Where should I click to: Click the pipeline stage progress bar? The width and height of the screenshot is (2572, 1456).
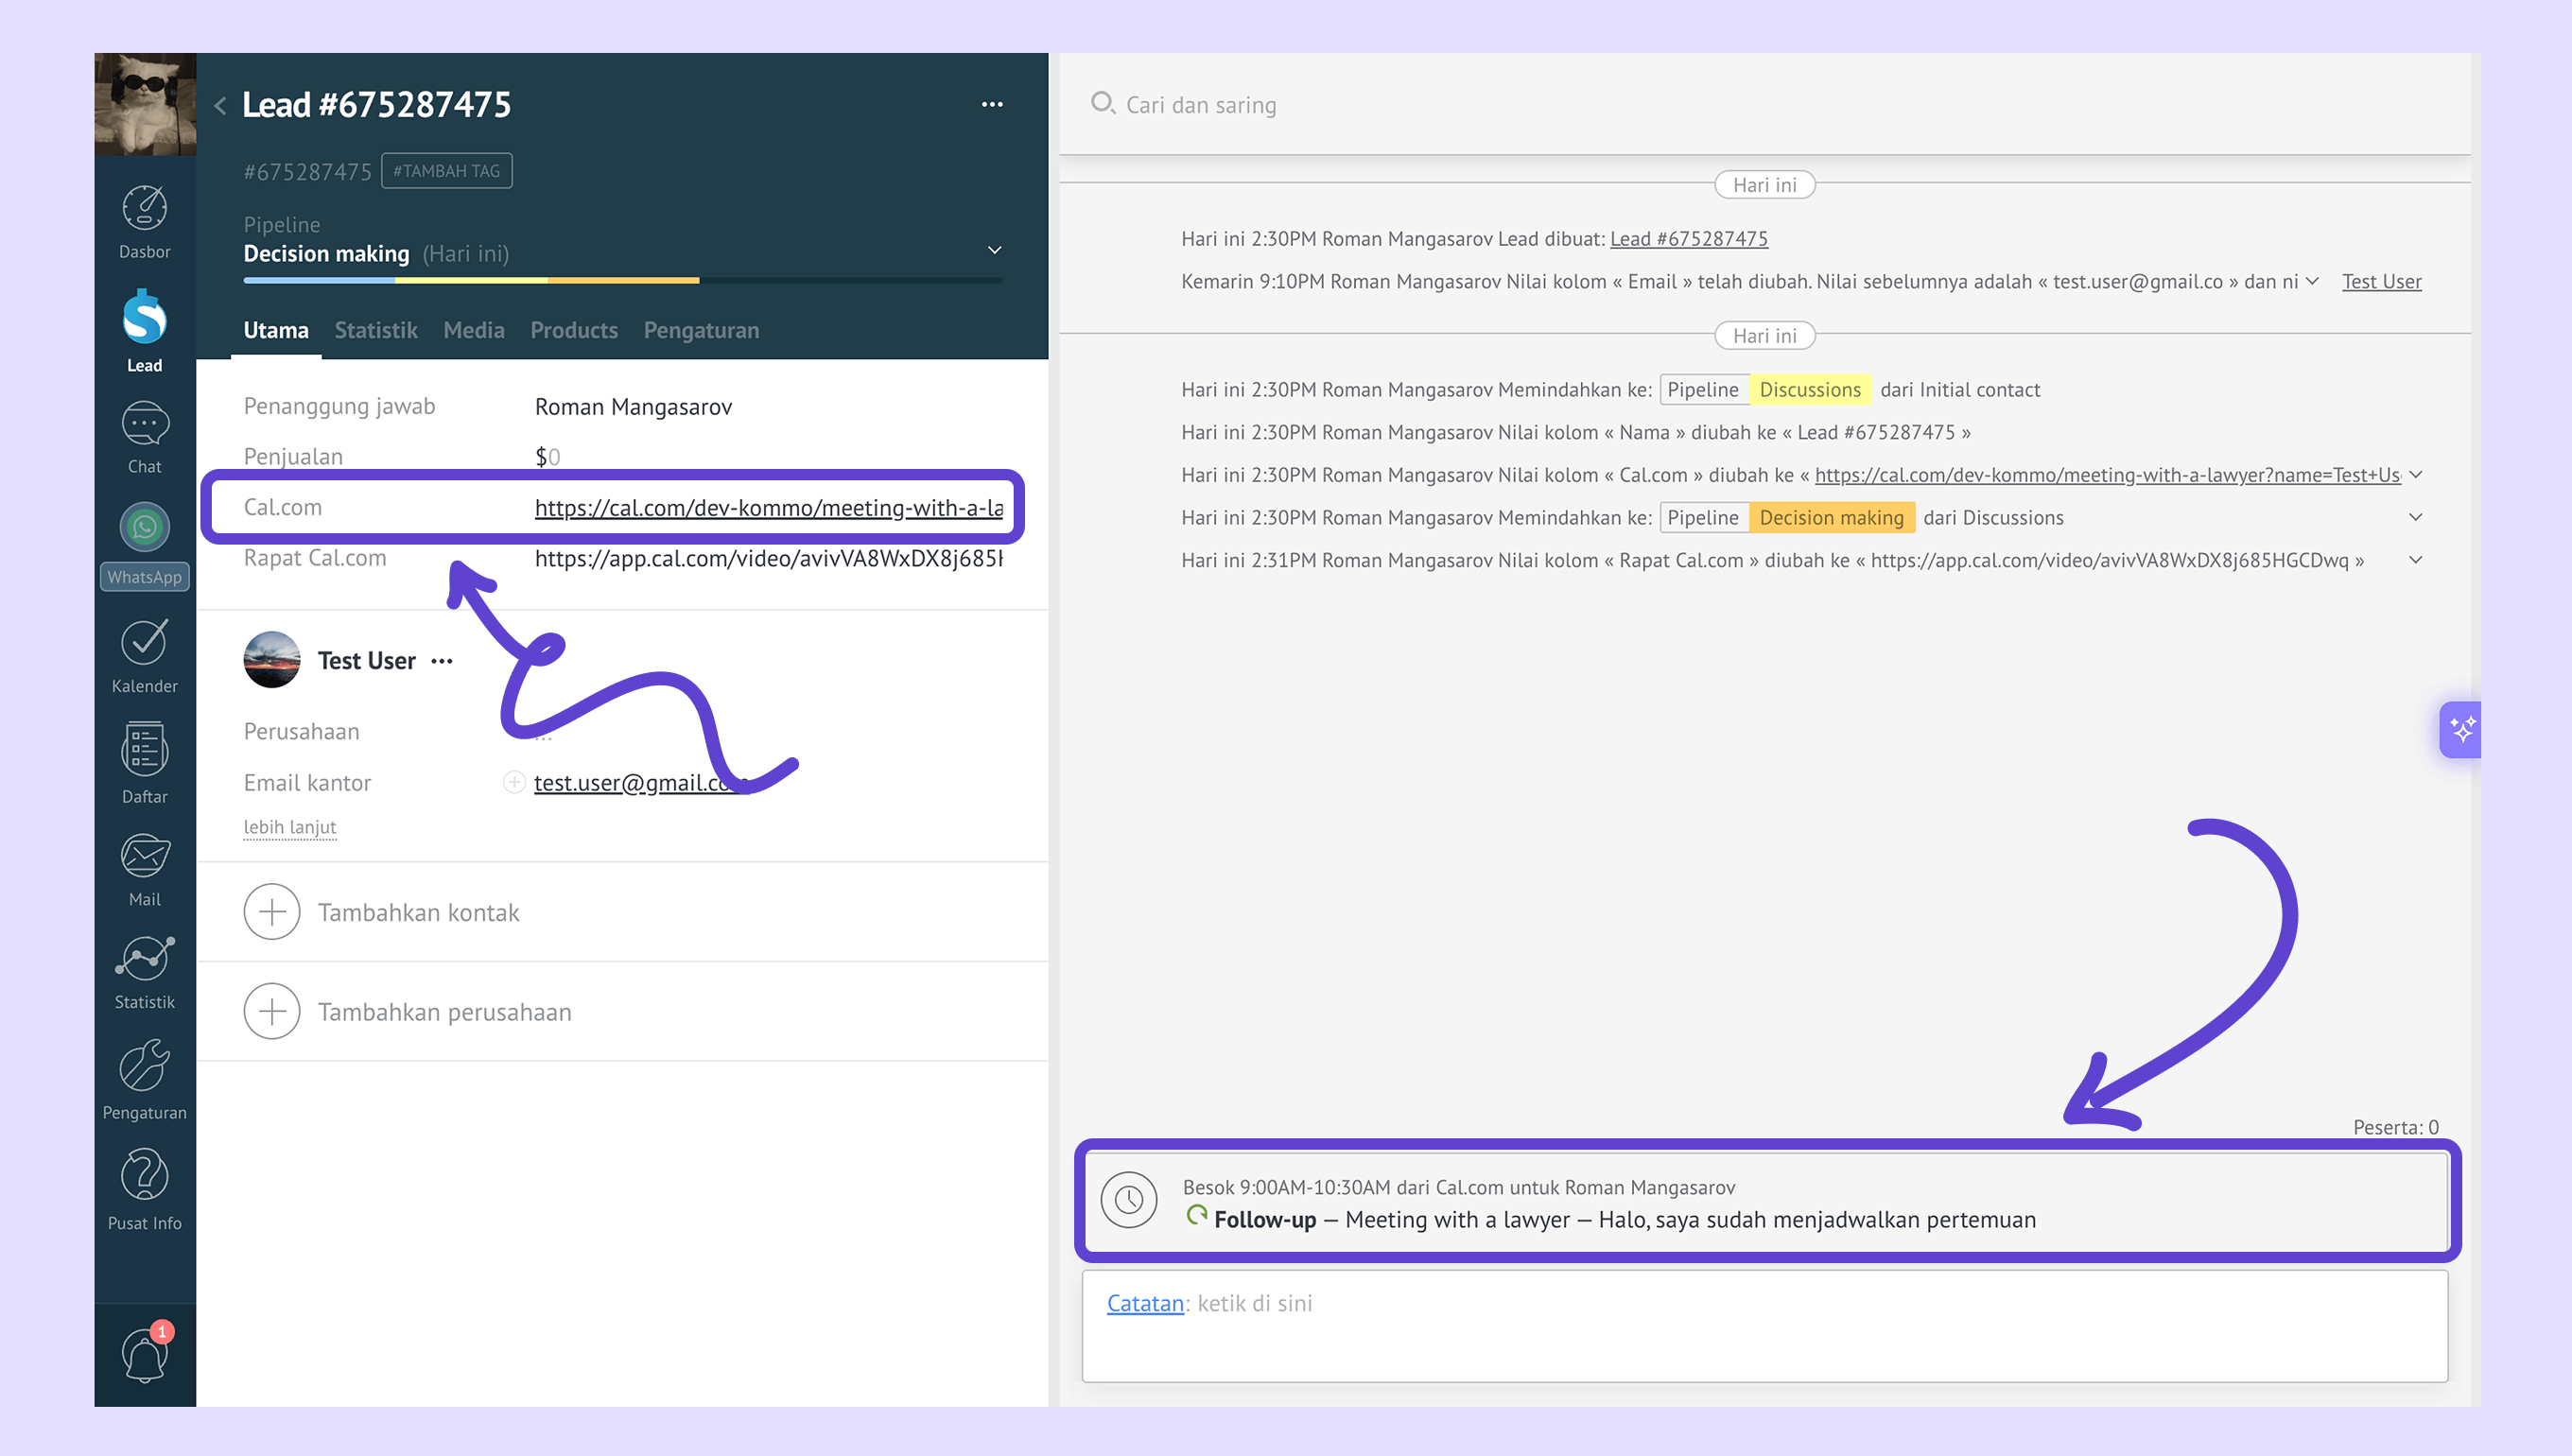pyautogui.click(x=621, y=281)
